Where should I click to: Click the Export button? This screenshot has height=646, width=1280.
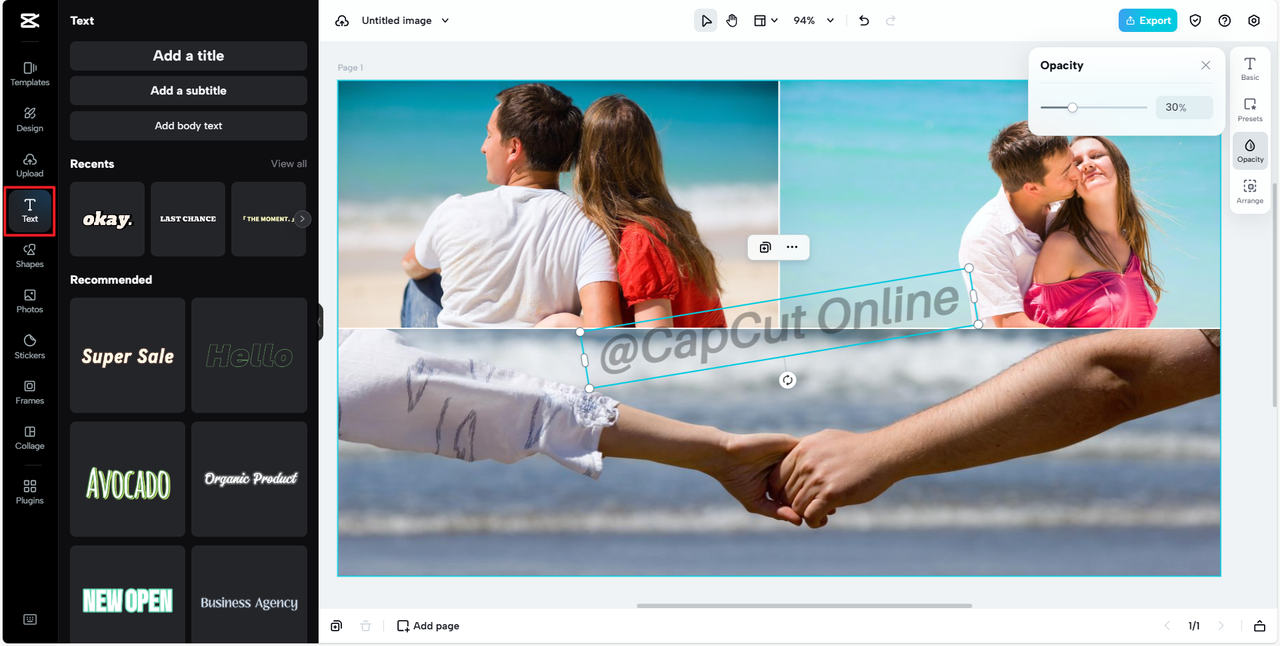coord(1148,20)
